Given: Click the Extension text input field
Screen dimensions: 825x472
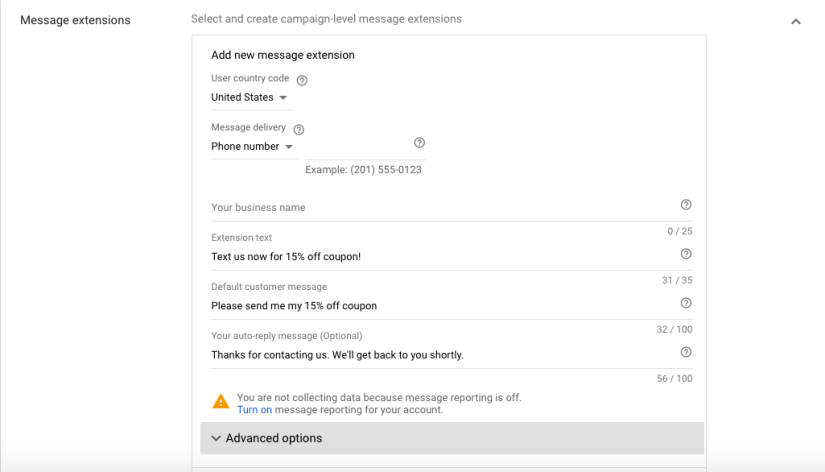Looking at the screenshot, I should coord(440,257).
